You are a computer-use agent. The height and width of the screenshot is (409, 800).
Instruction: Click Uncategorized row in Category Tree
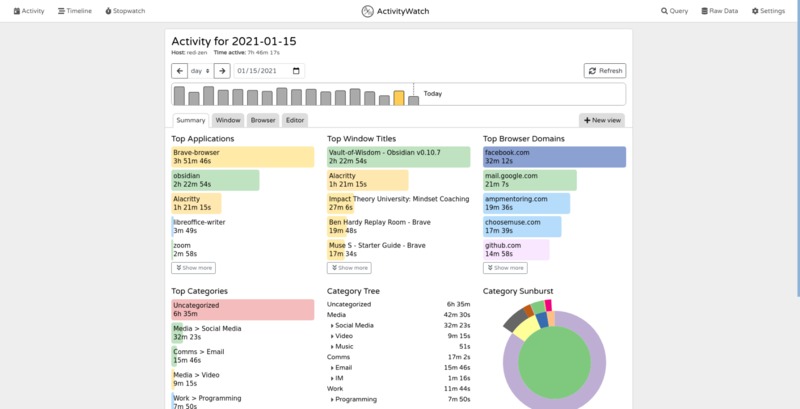pyautogui.click(x=398, y=304)
